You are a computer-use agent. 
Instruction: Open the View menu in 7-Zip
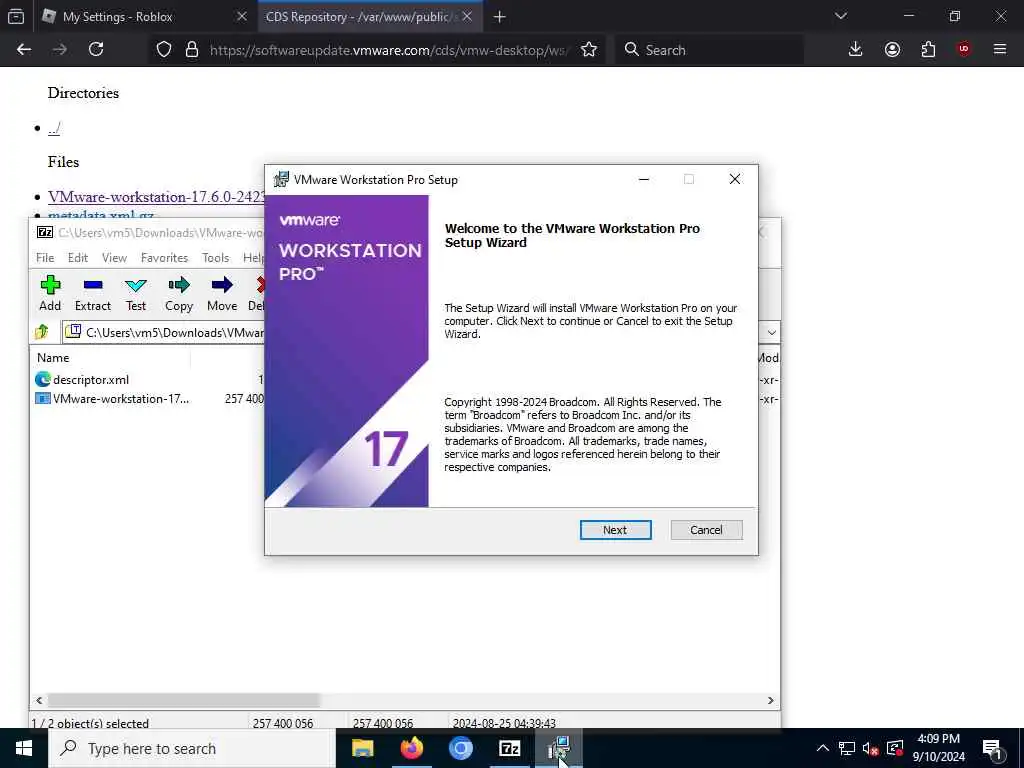tap(114, 258)
